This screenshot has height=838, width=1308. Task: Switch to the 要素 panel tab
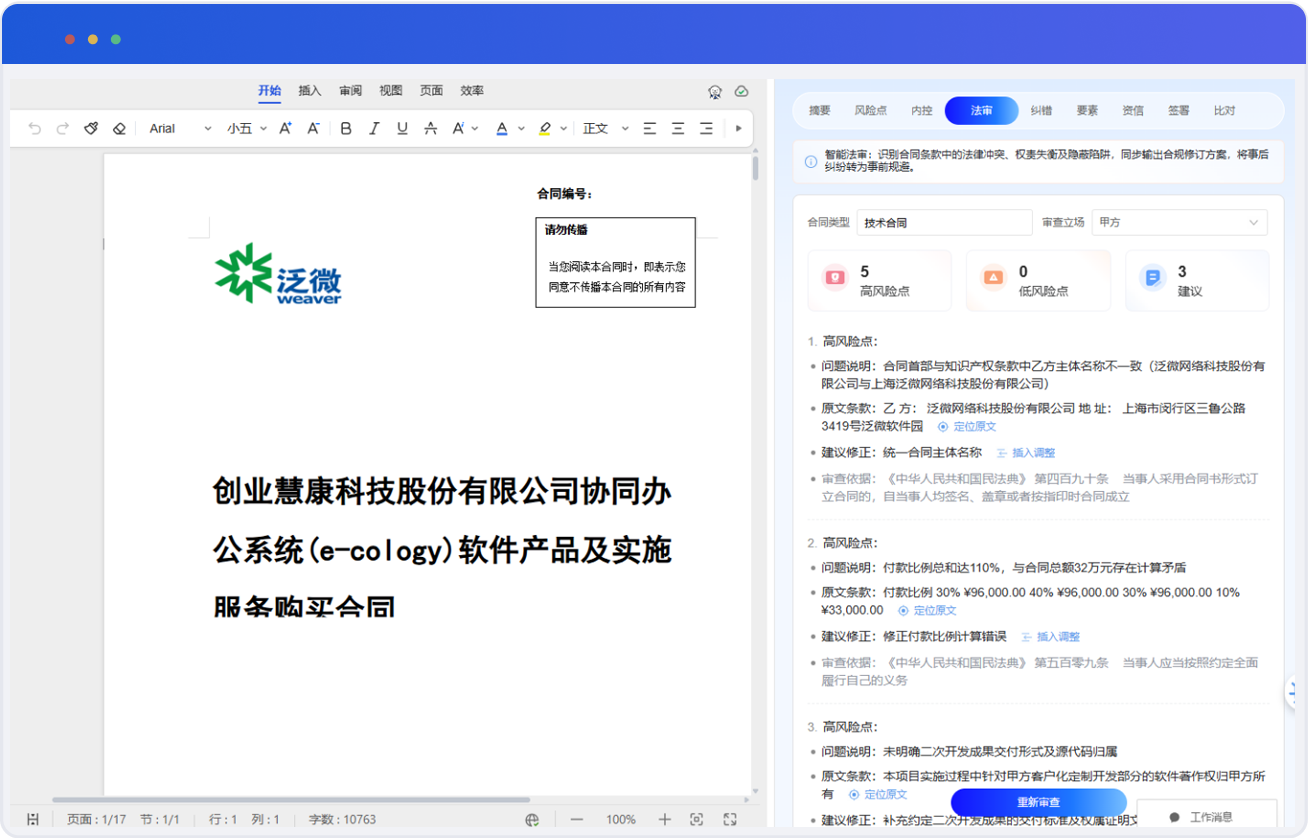tap(1087, 111)
